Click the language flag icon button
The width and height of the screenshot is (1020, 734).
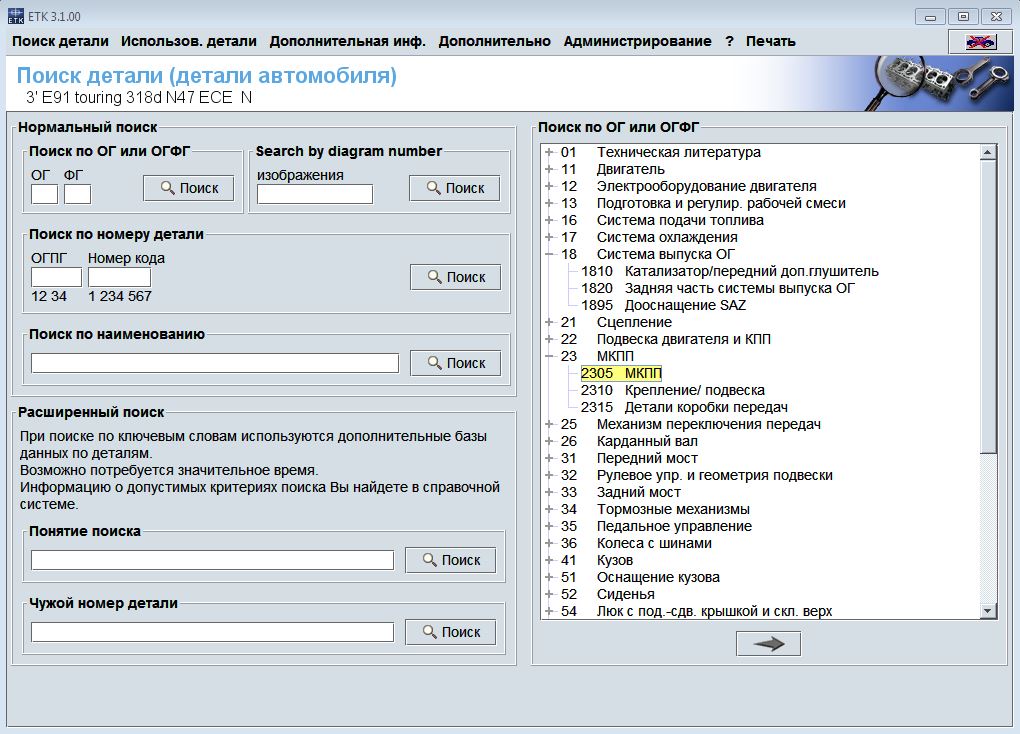pos(981,42)
